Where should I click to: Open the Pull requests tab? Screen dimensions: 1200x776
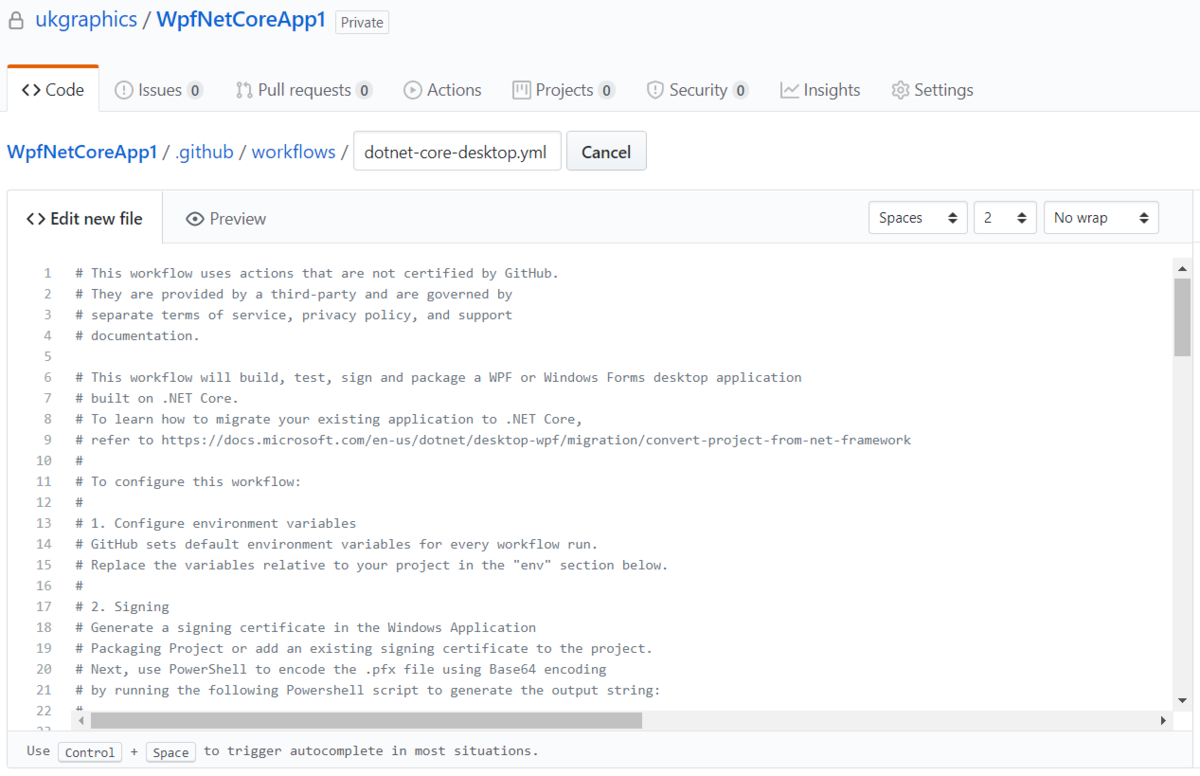304,90
